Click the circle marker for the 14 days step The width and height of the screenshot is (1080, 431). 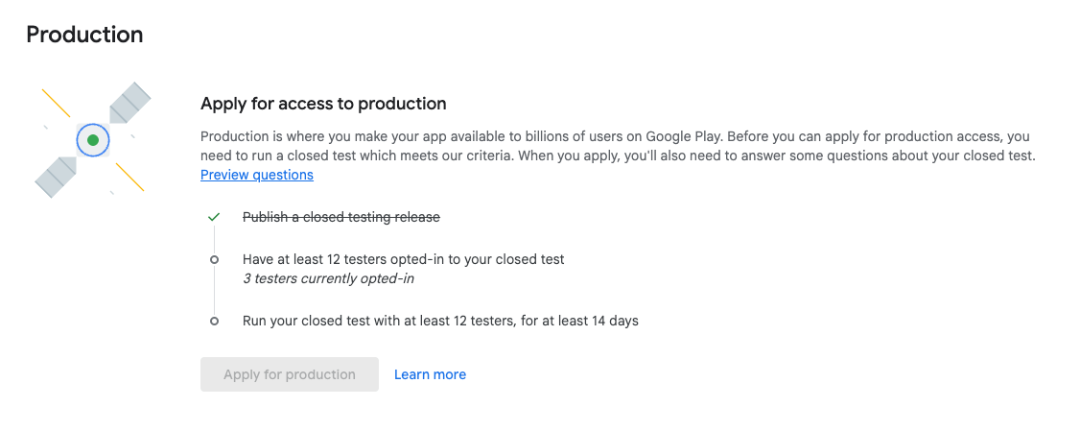click(214, 321)
